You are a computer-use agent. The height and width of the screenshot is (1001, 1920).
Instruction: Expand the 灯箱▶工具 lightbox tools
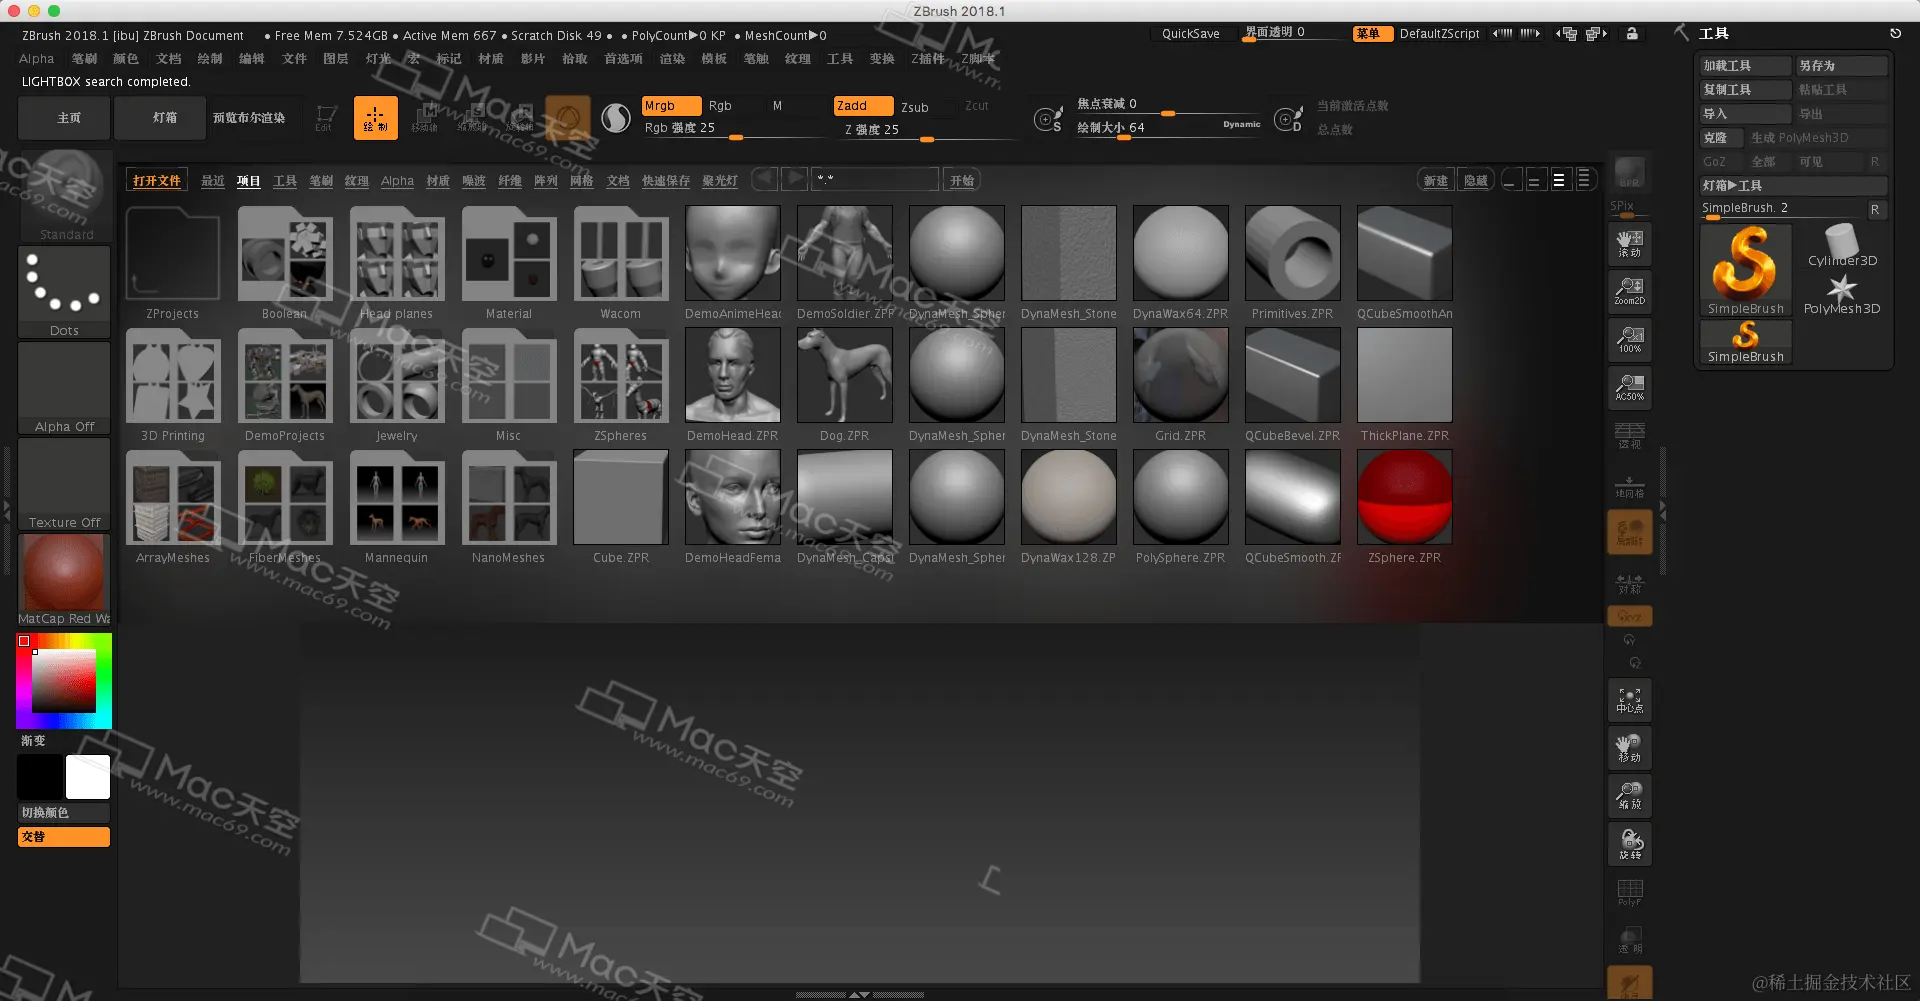(x=1793, y=186)
